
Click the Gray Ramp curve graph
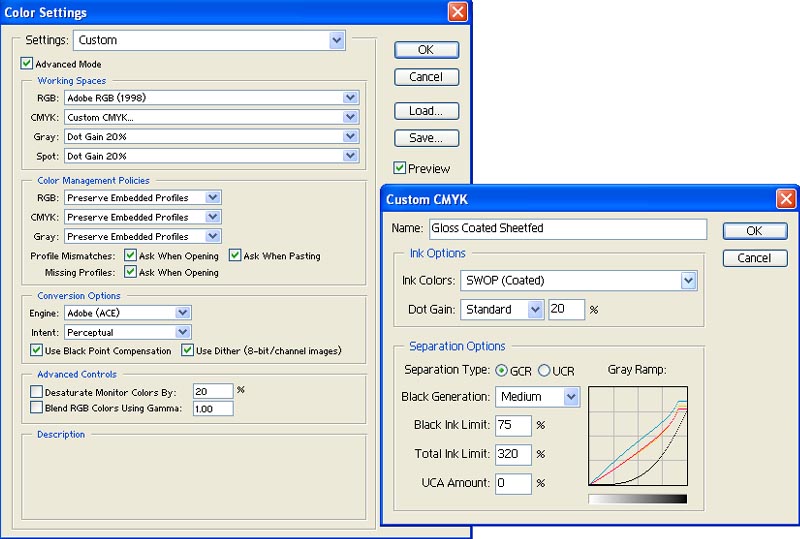637,437
